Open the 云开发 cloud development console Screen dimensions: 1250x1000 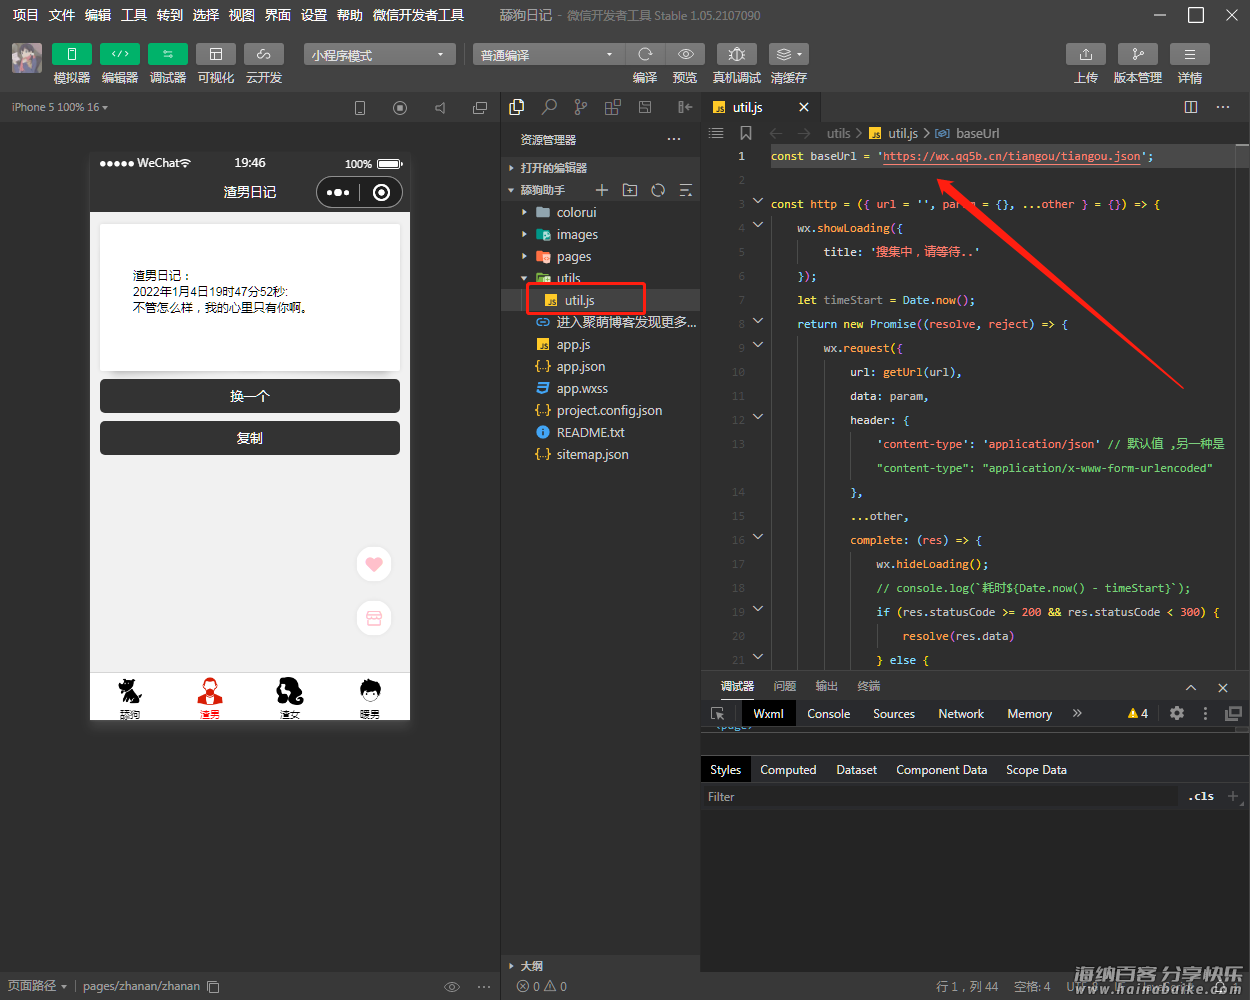(264, 54)
